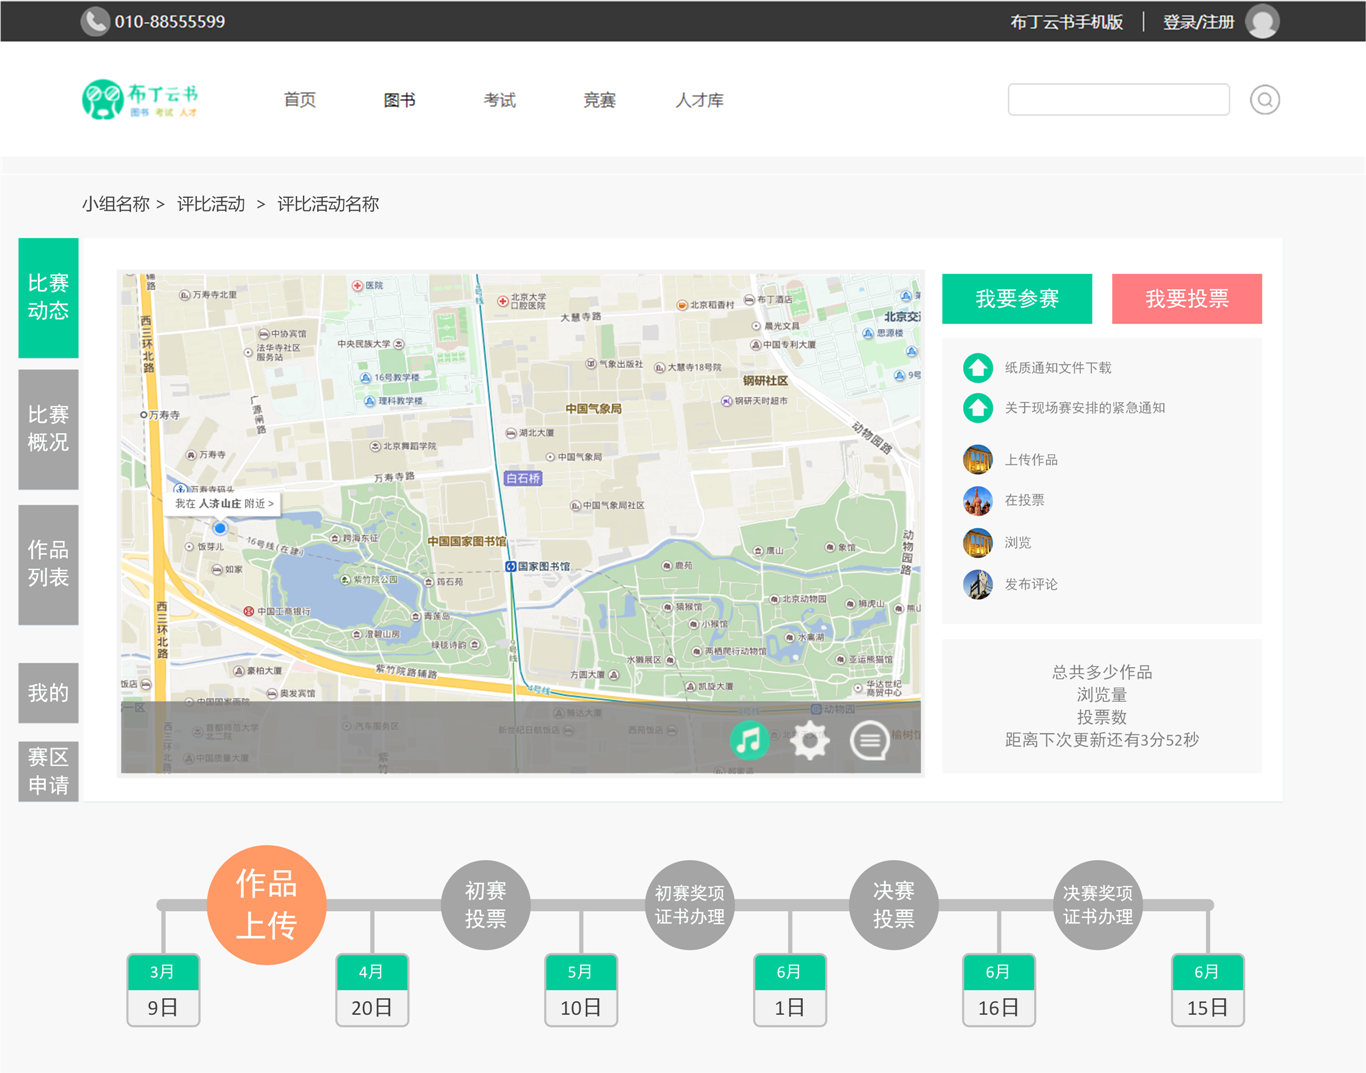1366x1073 pixels.
Task: Go to 人才库 in navigation bar
Action: [x=699, y=100]
